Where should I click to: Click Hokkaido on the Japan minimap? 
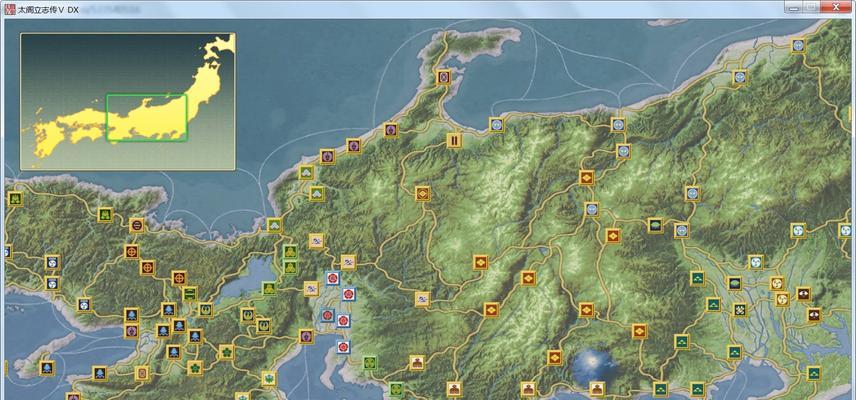click(221, 45)
